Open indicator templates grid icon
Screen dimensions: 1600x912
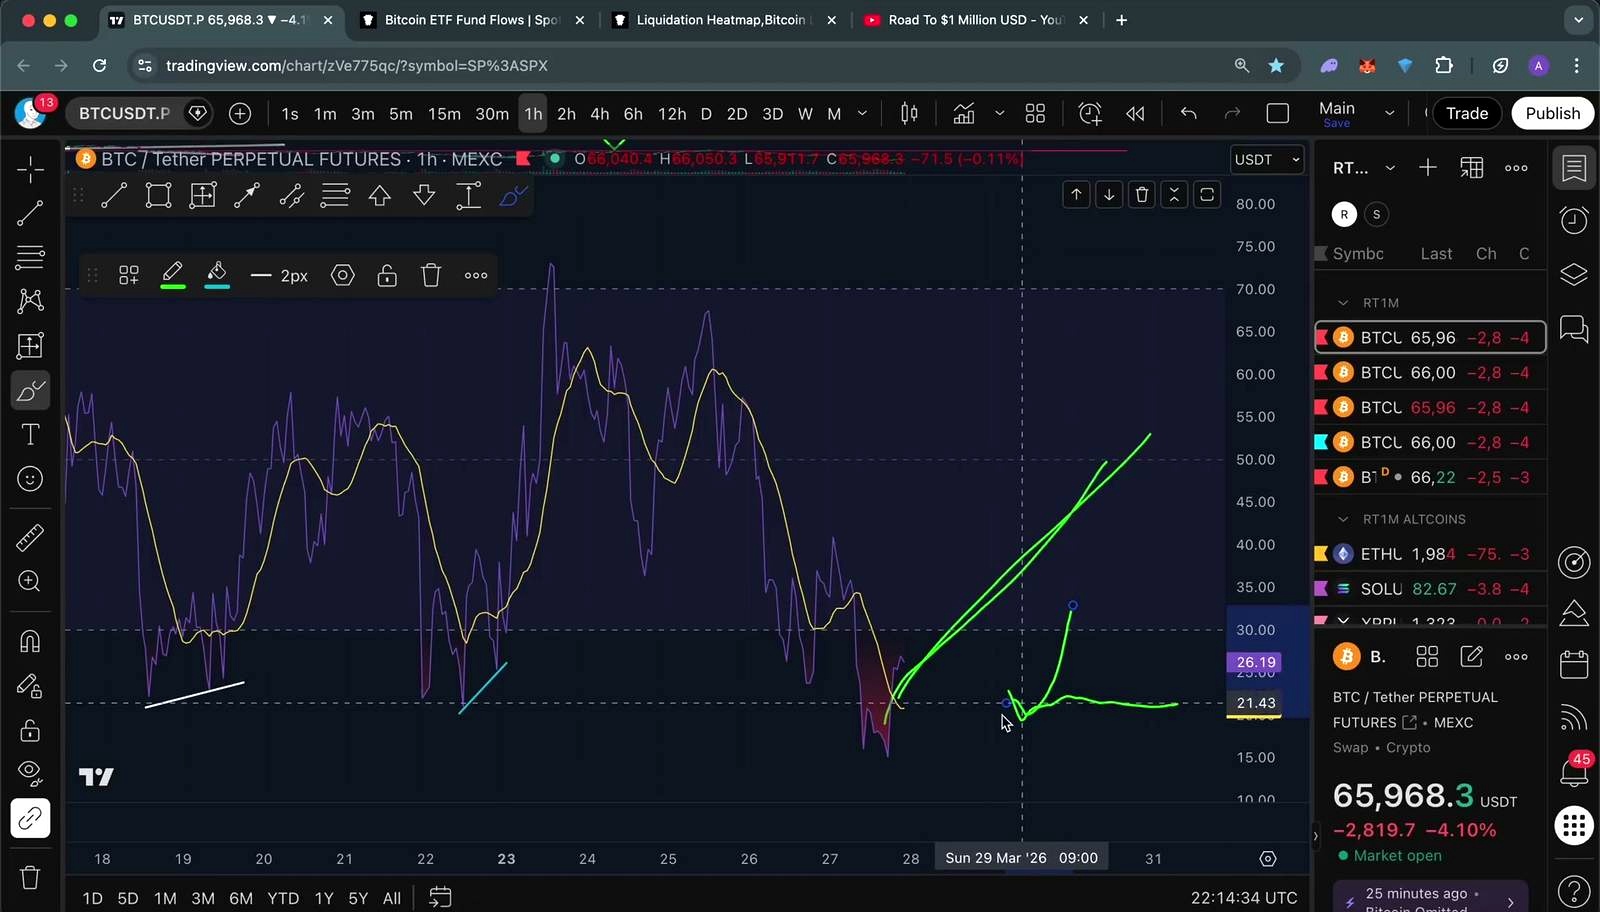click(x=1035, y=114)
